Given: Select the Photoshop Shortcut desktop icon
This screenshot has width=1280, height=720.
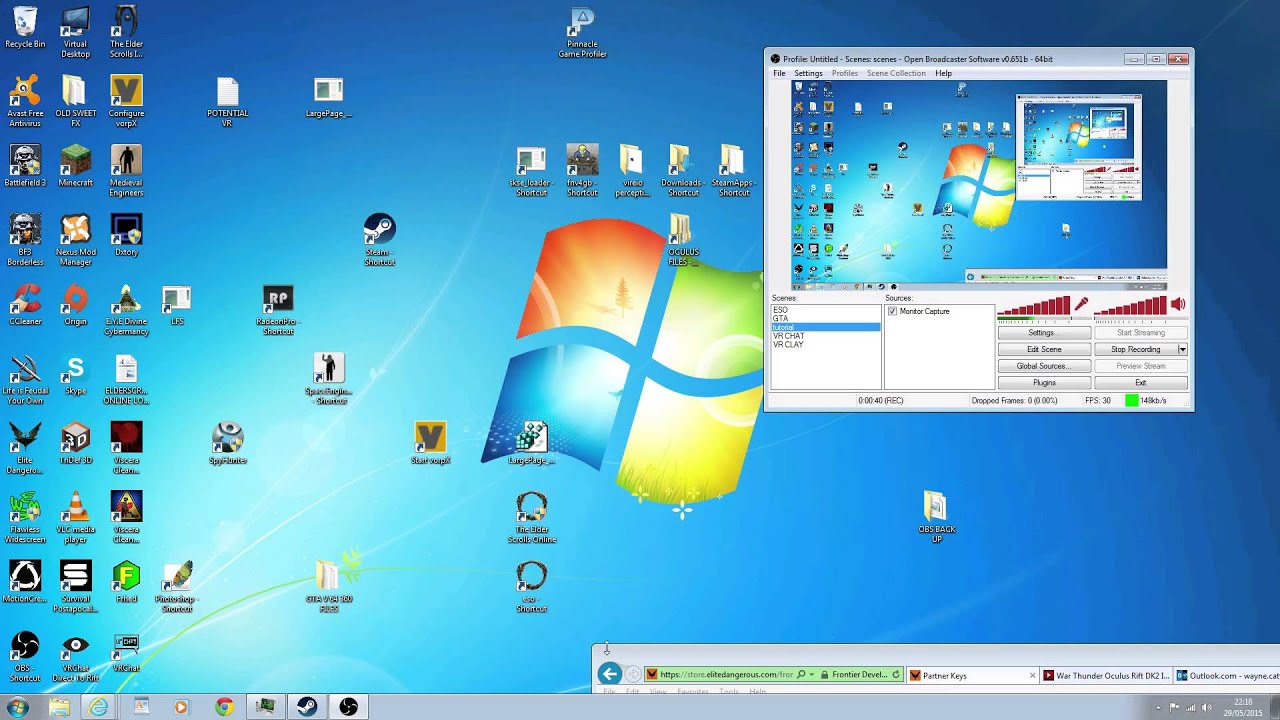Looking at the screenshot, I should click(x=177, y=587).
